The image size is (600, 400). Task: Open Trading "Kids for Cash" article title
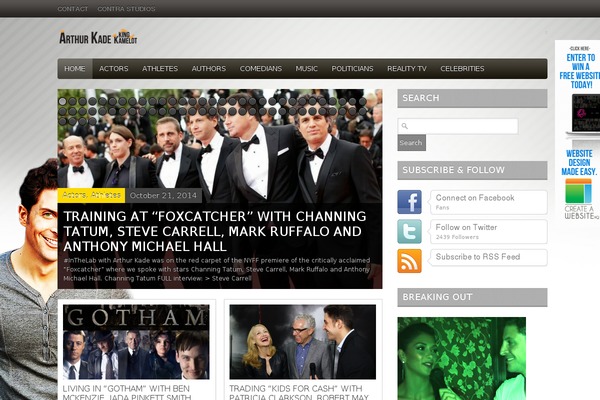tap(299, 393)
